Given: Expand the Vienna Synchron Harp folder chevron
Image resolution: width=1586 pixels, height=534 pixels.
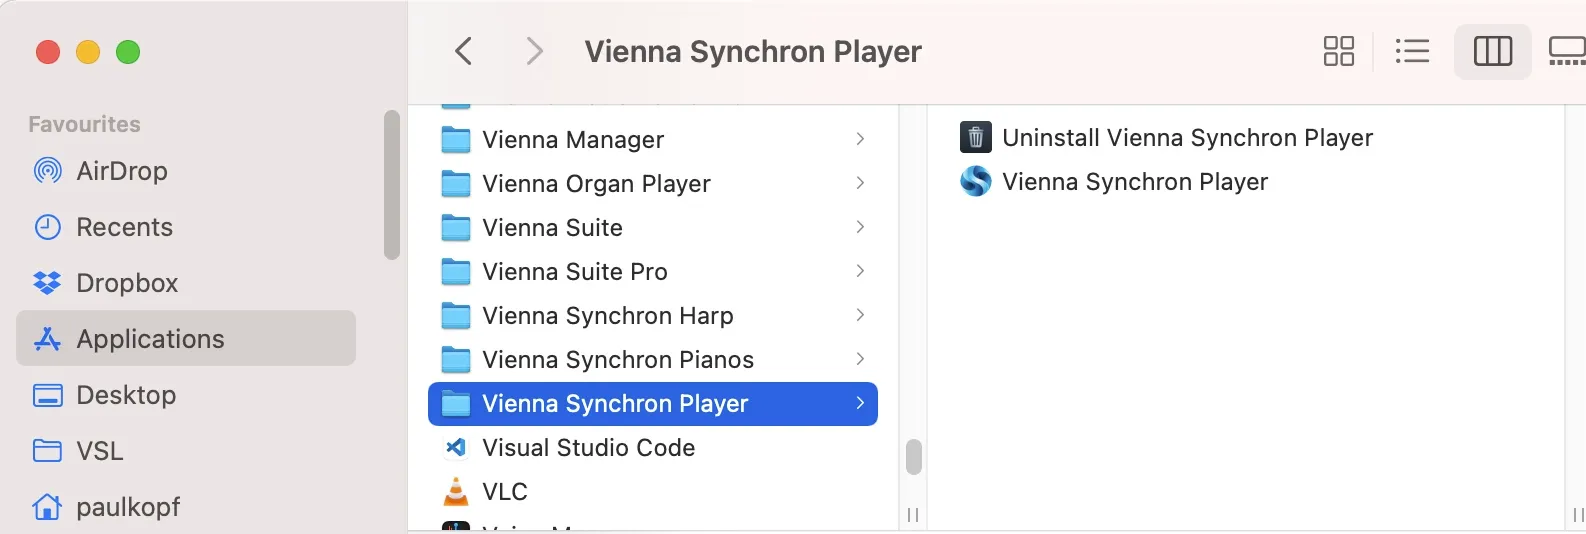Looking at the screenshot, I should (860, 315).
